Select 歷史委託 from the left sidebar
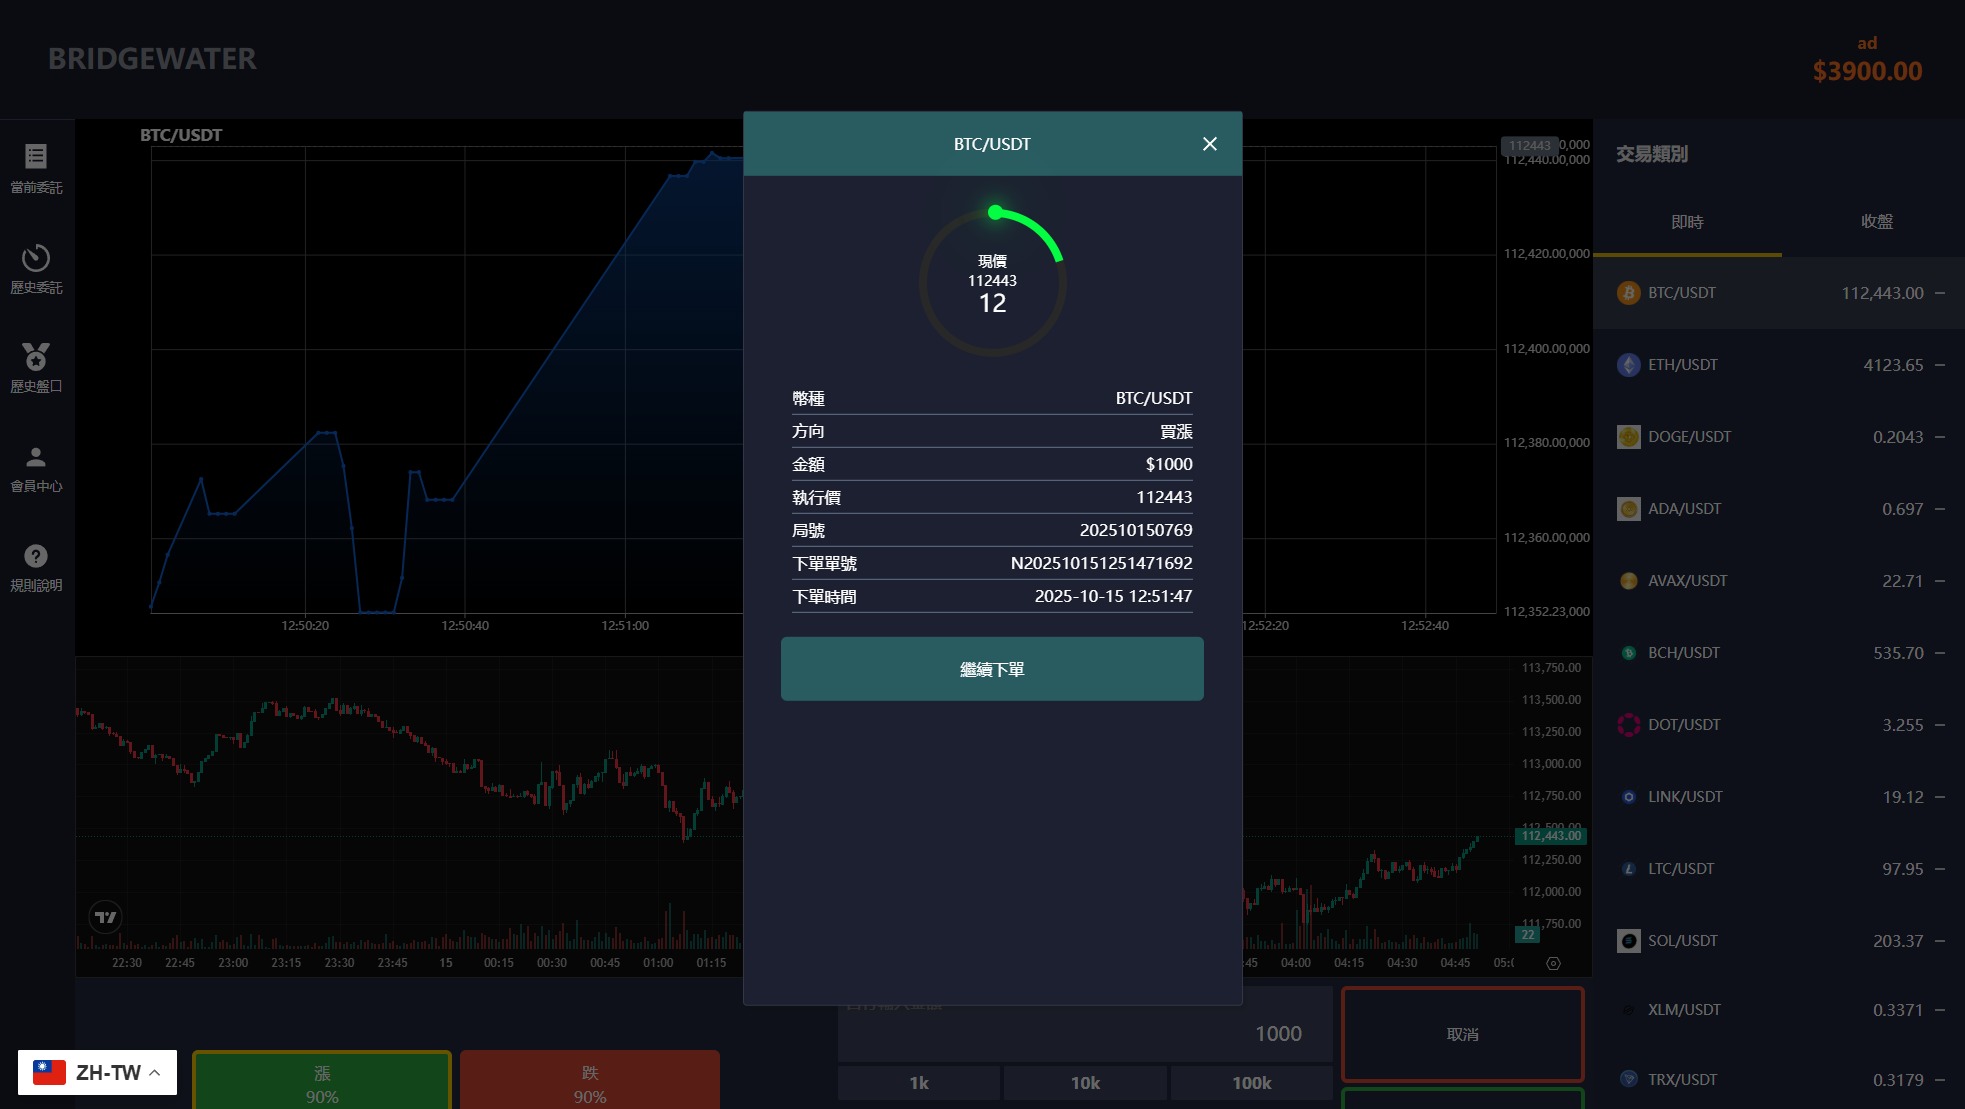Screen dimensions: 1965x1109 point(36,268)
